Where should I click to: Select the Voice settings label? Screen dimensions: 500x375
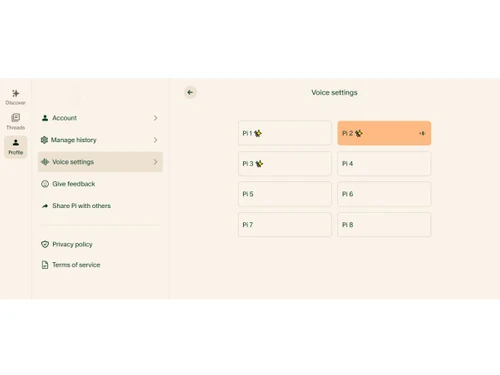pyautogui.click(x=73, y=162)
